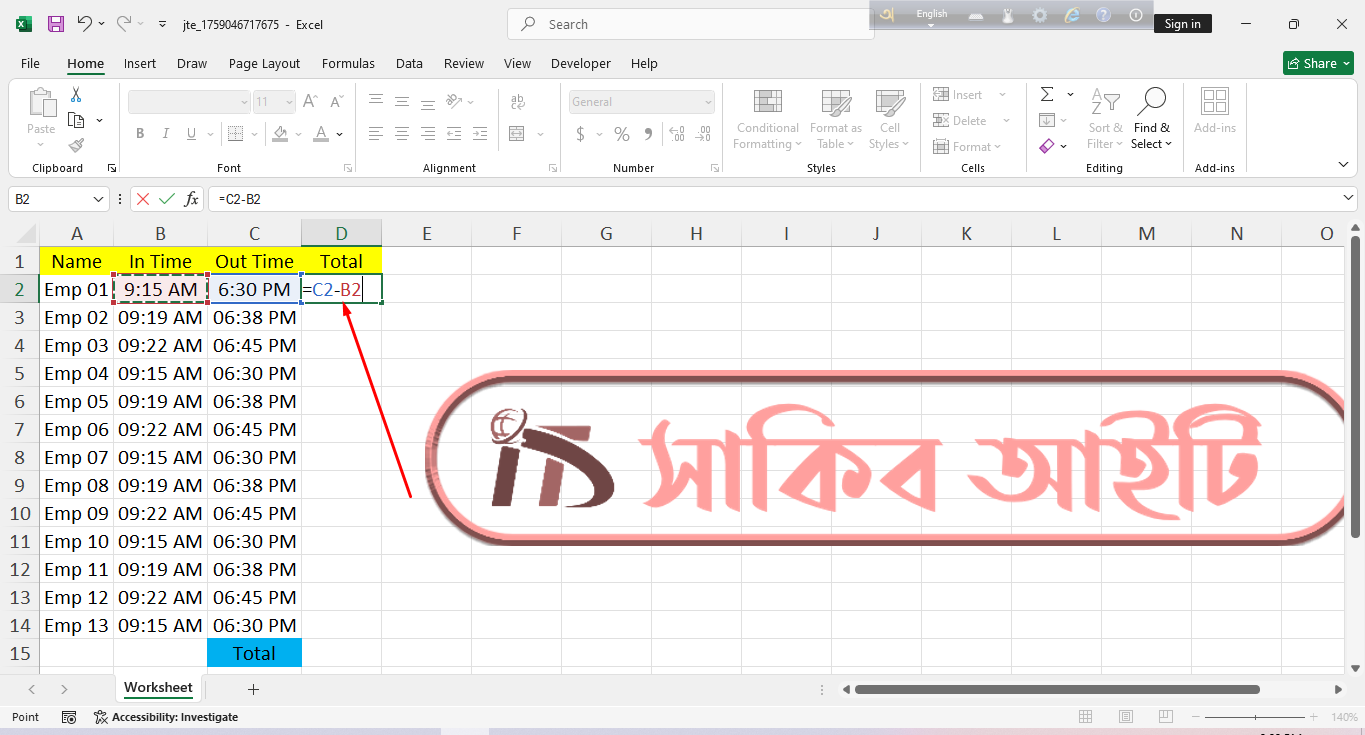
Task: Select the Format Painter brush icon
Action: tap(76, 145)
